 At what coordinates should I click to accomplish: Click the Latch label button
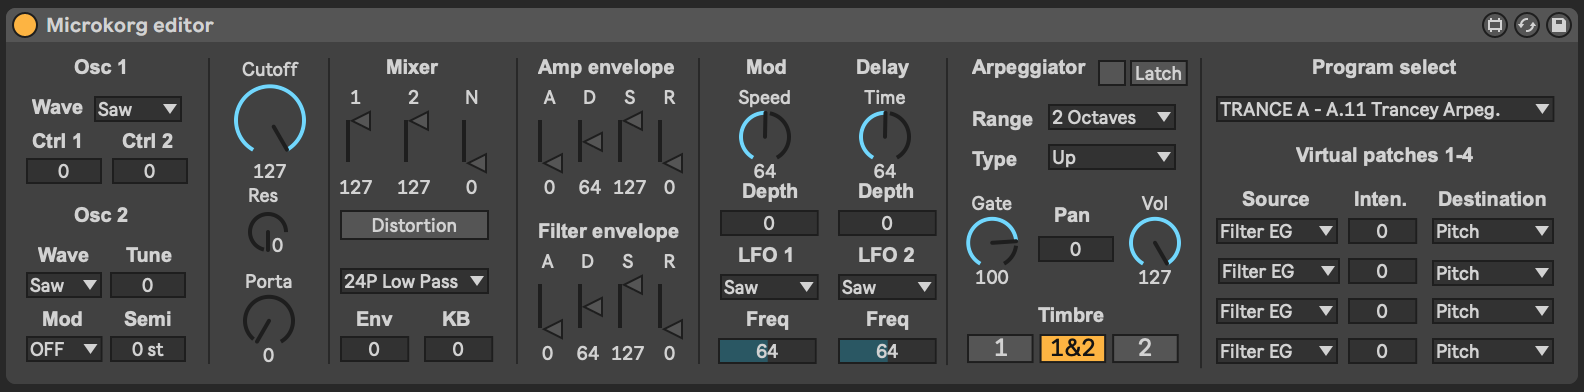1158,73
